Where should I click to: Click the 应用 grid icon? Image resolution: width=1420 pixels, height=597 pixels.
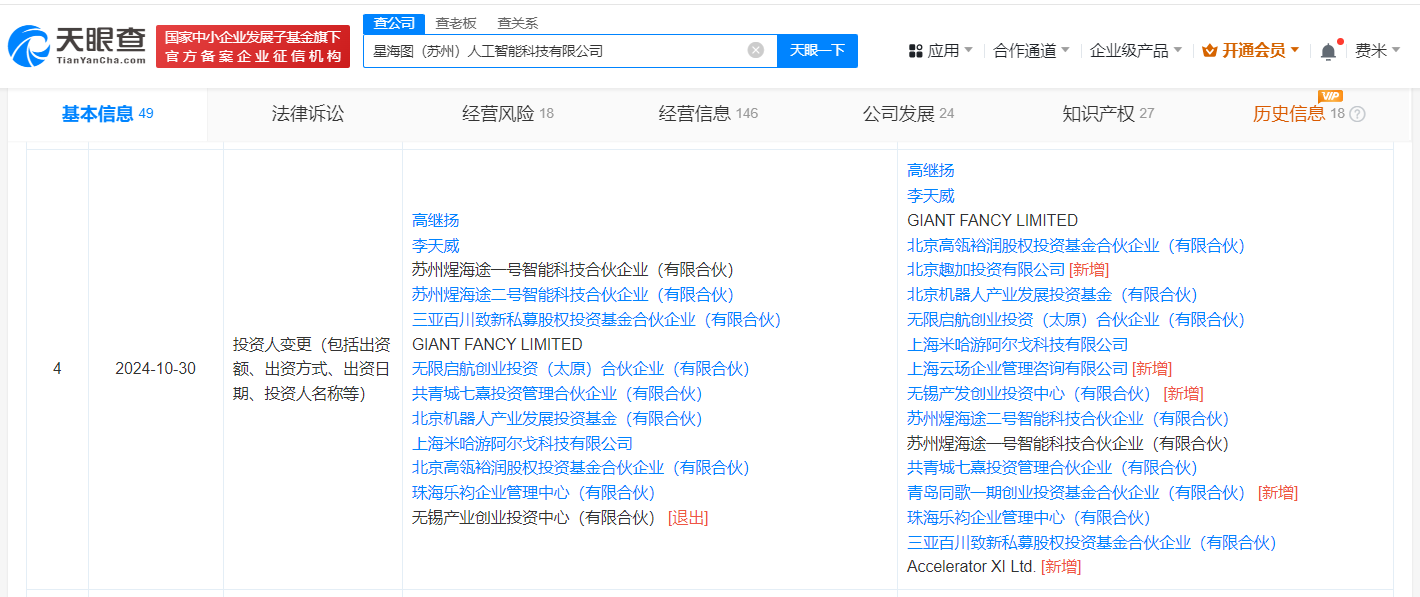915,51
